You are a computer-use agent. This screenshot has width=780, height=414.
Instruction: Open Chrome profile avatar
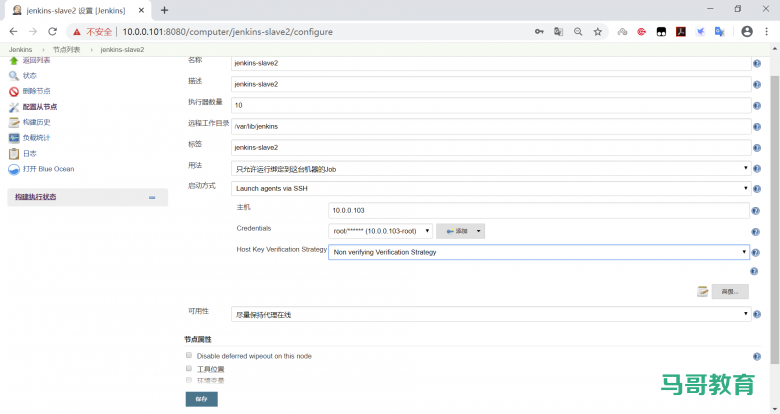(x=747, y=31)
